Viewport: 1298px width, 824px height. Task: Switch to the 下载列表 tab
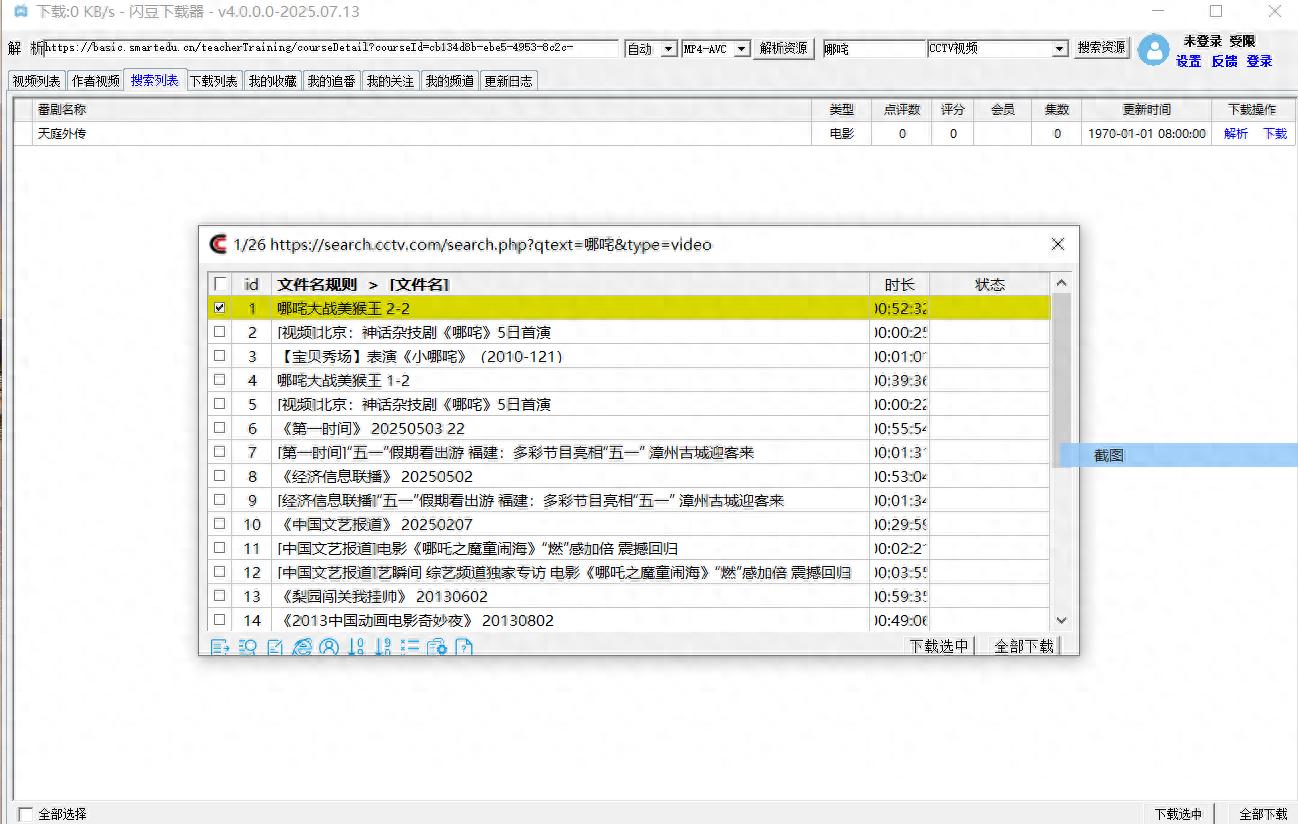click(214, 81)
